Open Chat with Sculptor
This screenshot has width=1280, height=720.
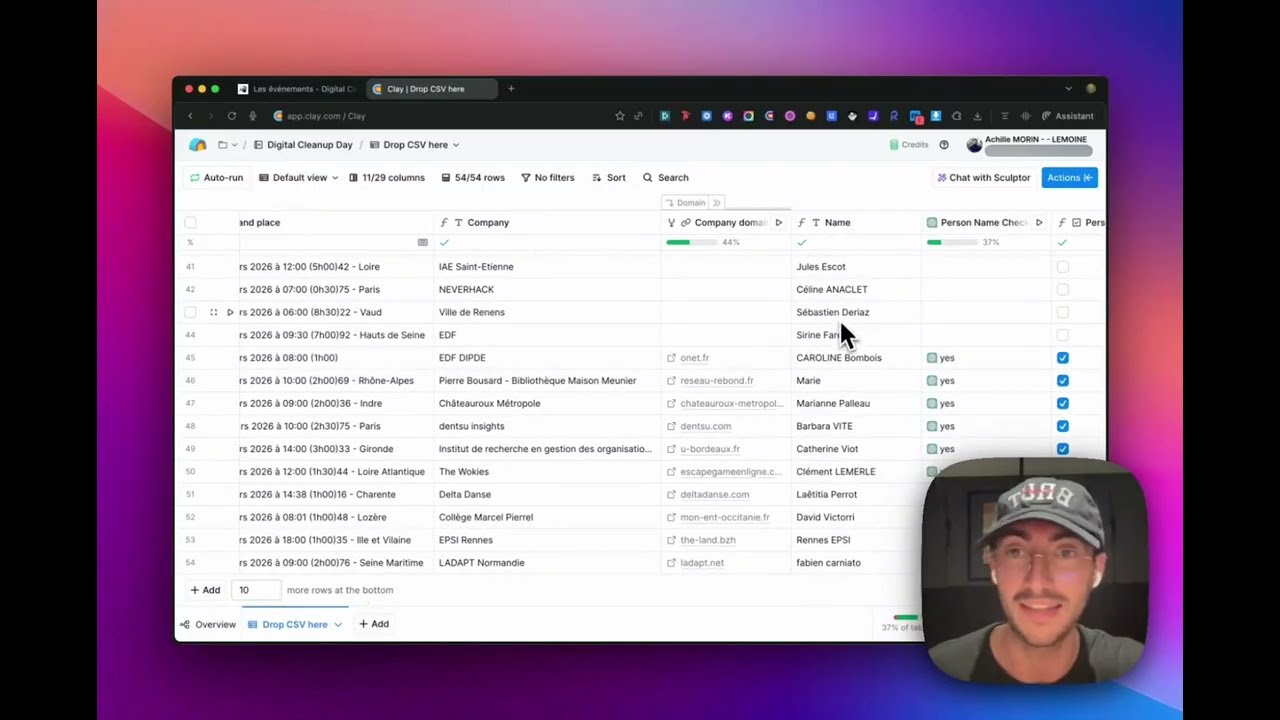[983, 178]
